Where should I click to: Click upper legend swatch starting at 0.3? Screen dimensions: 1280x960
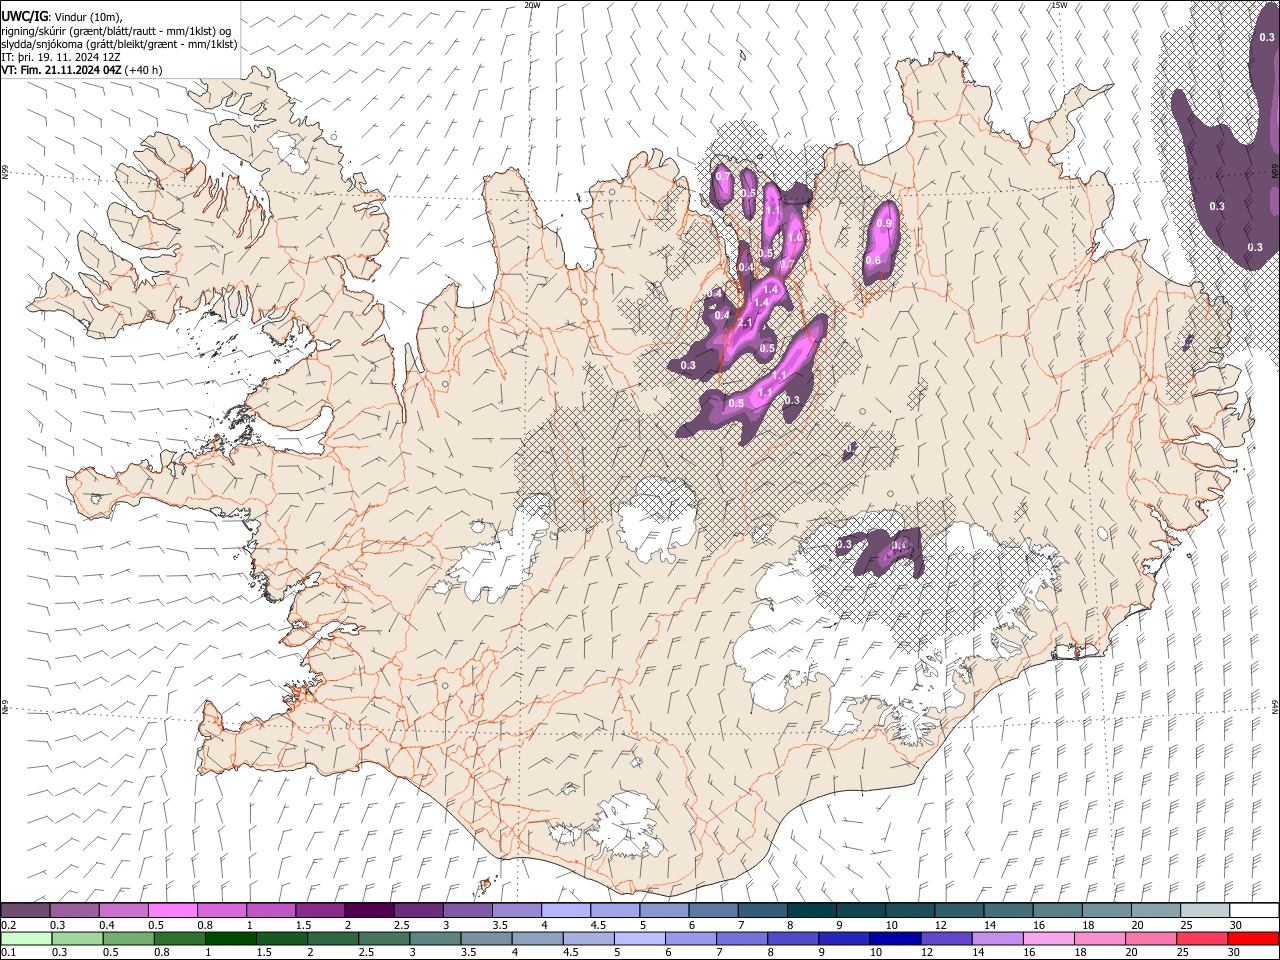(75, 911)
